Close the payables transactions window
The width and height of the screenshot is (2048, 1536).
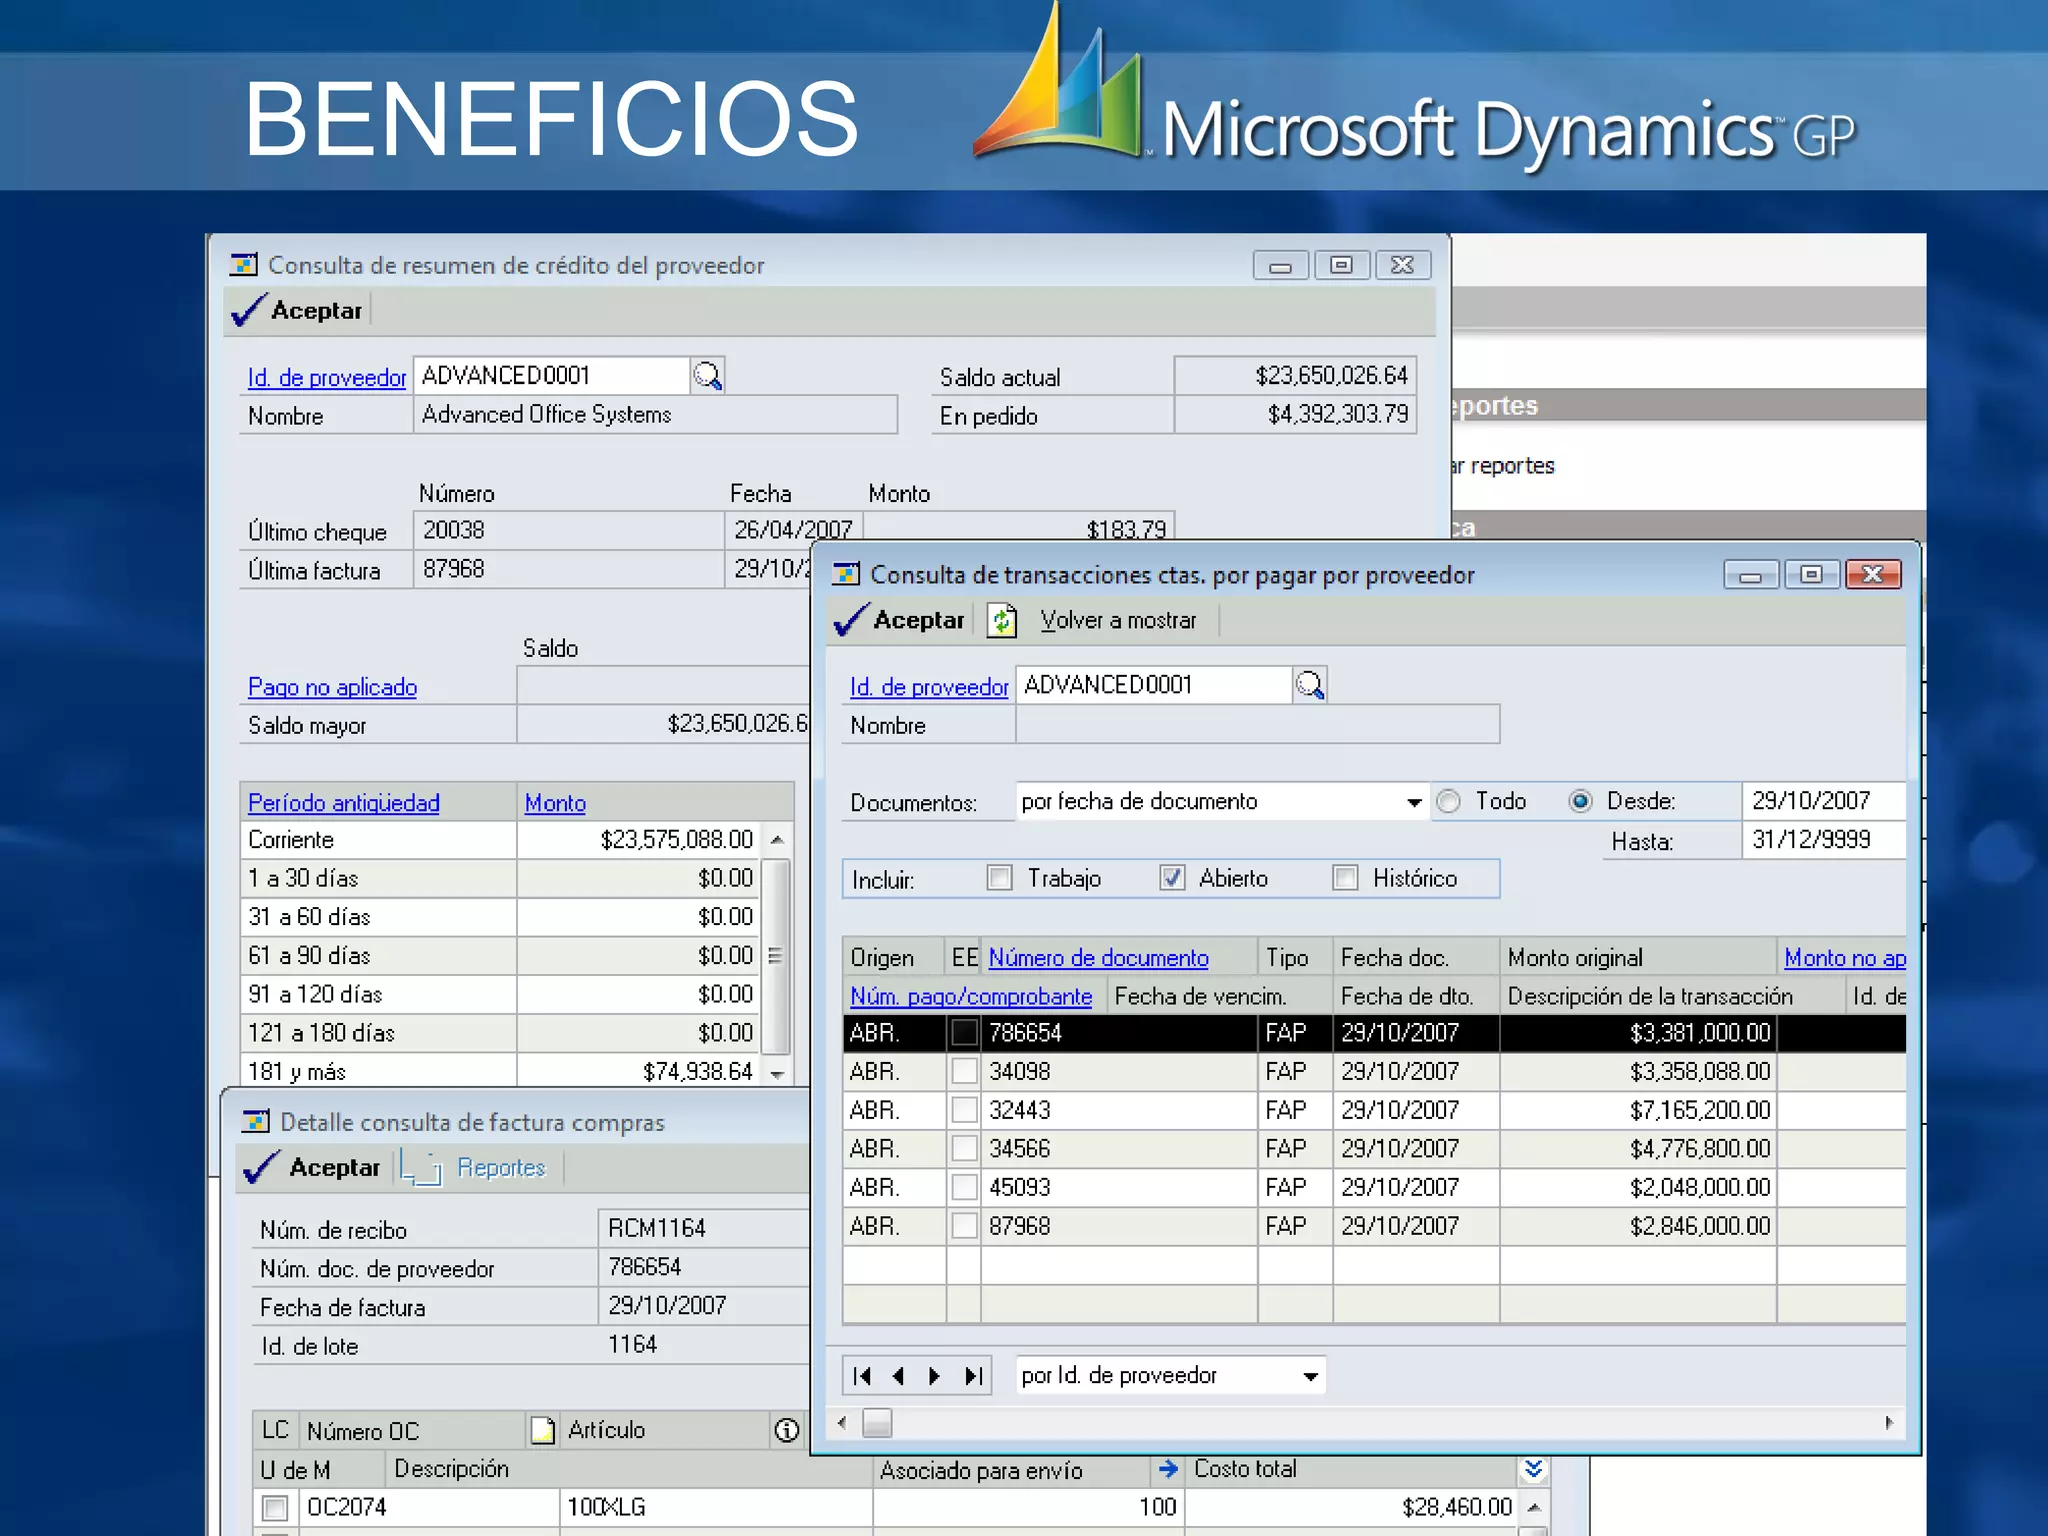[1873, 575]
